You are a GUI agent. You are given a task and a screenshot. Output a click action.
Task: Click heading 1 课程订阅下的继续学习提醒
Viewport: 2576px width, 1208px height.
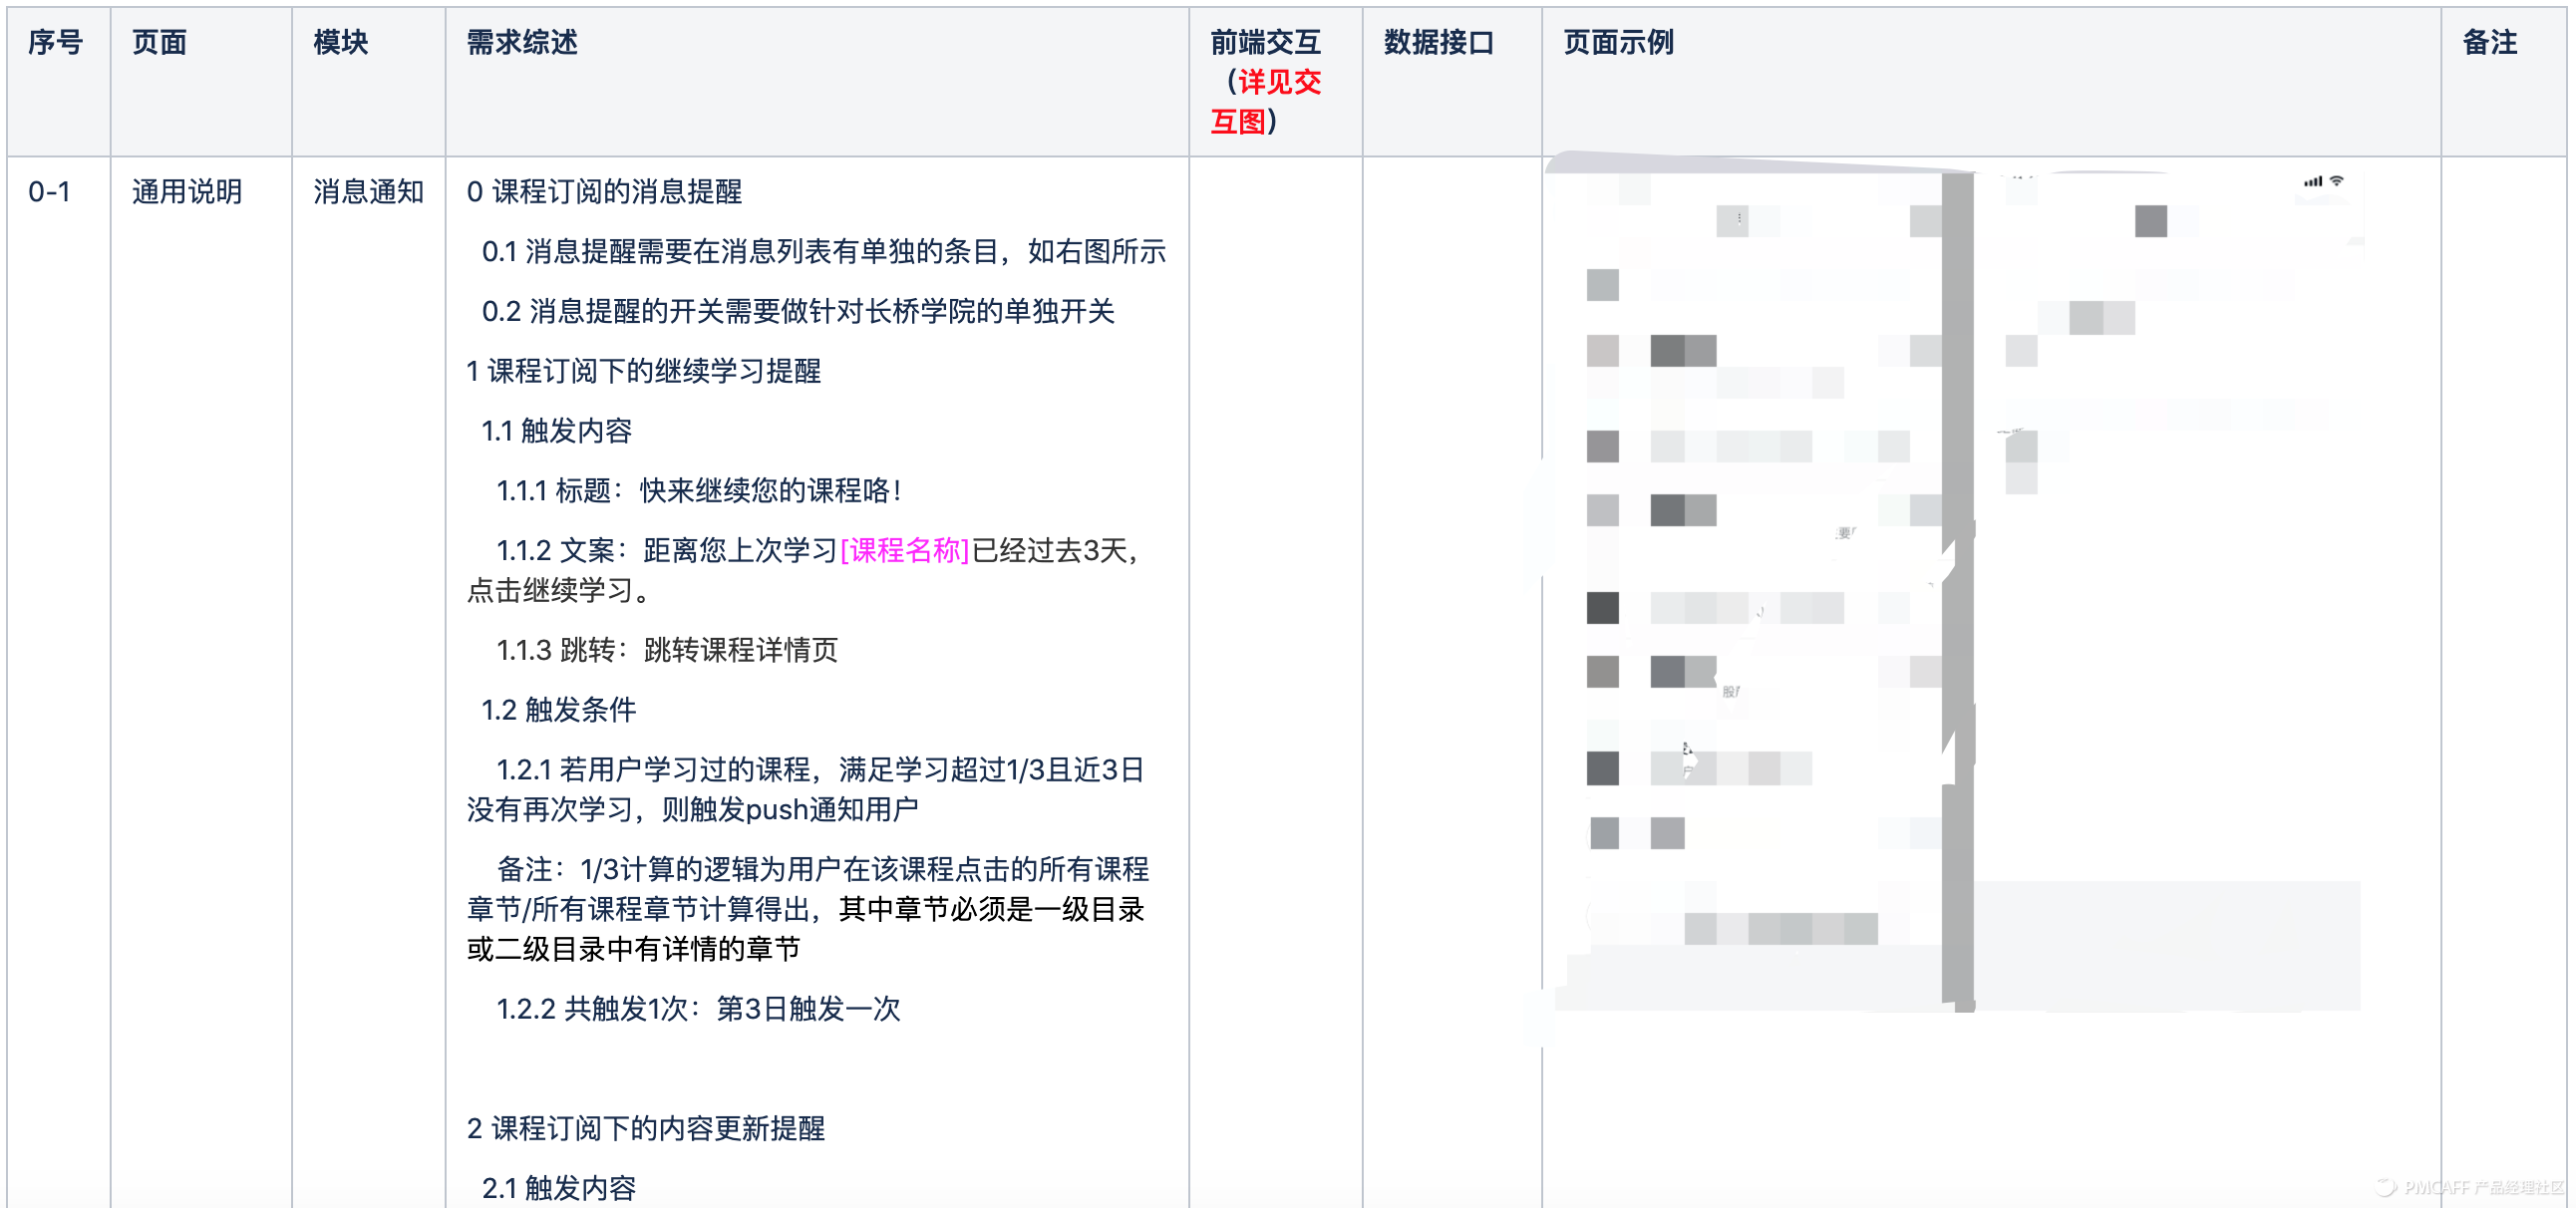tap(644, 372)
